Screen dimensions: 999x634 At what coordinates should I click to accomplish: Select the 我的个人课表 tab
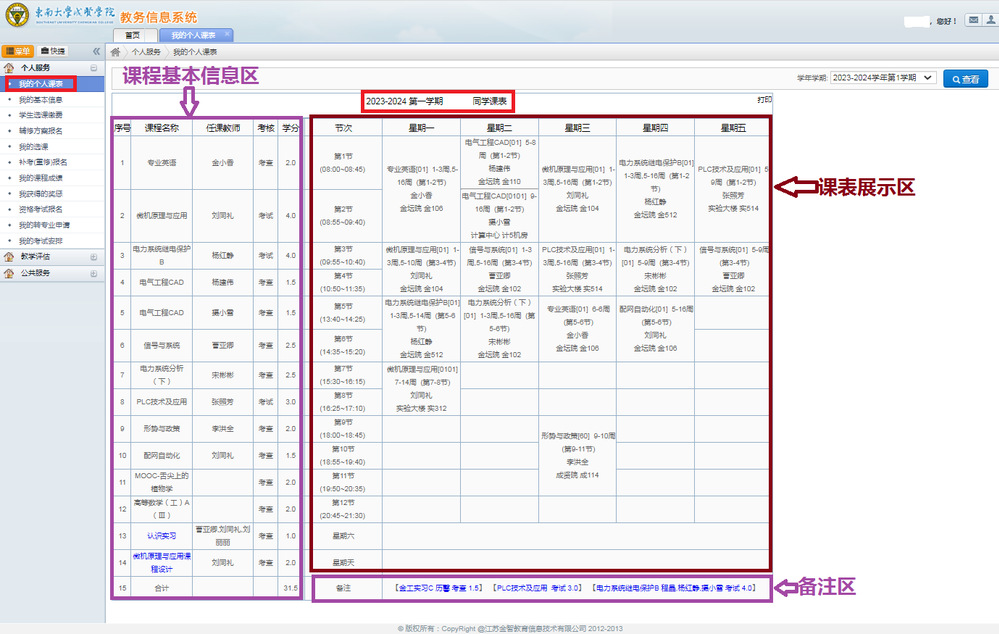pos(193,36)
